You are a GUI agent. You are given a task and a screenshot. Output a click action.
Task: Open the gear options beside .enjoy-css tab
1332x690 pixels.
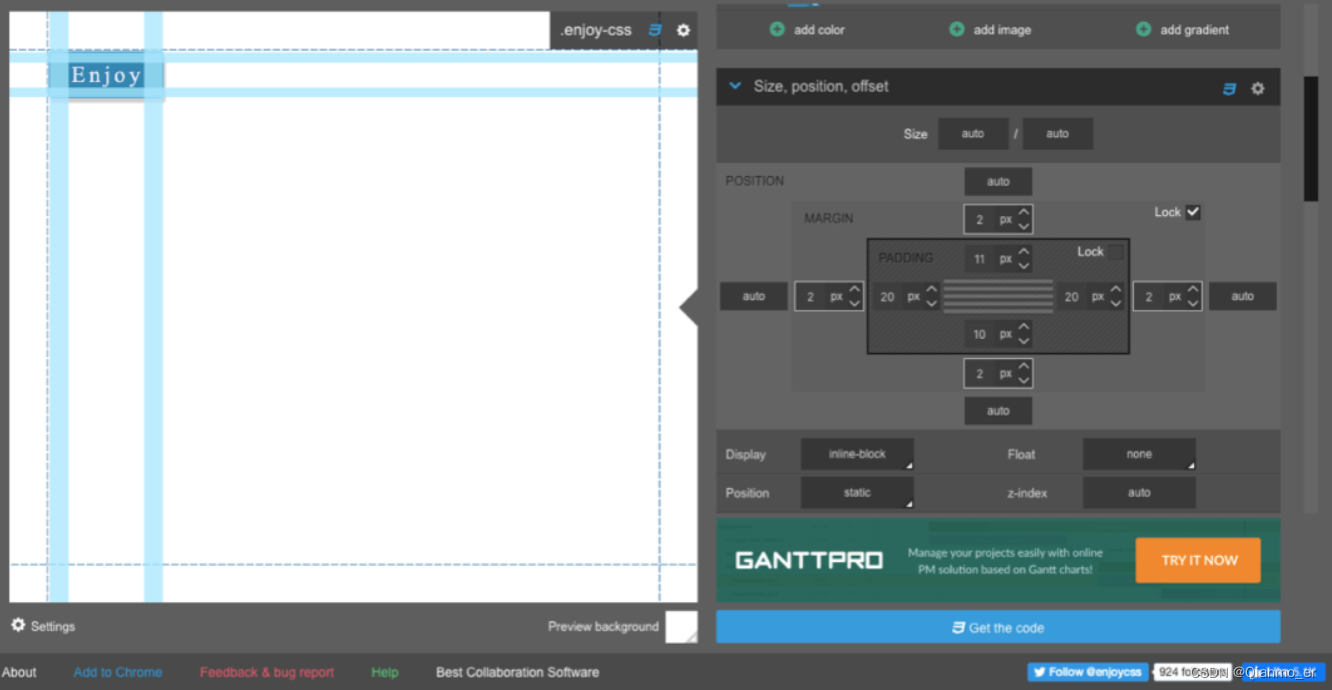point(683,30)
